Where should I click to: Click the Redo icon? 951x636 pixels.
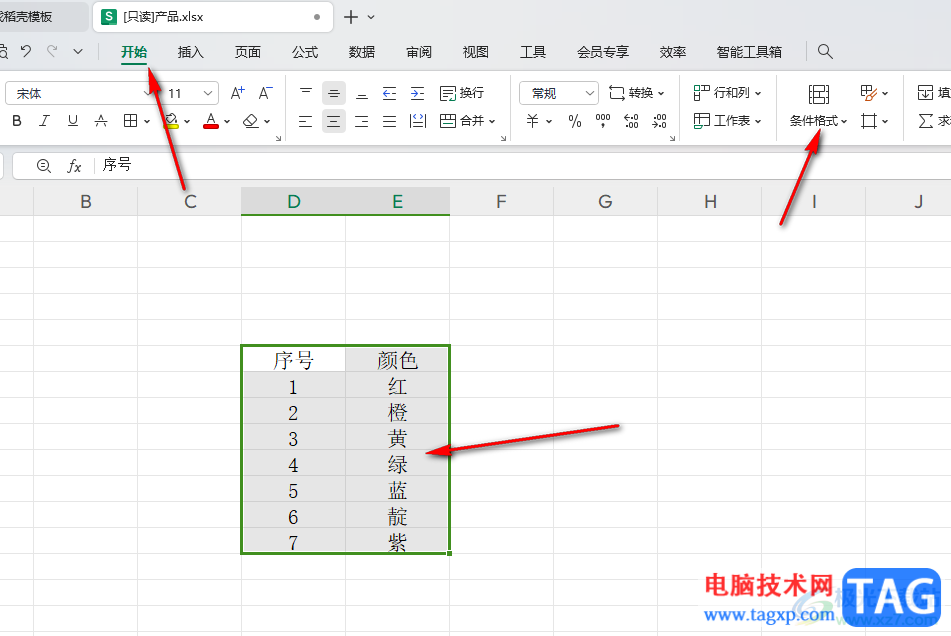(x=52, y=52)
